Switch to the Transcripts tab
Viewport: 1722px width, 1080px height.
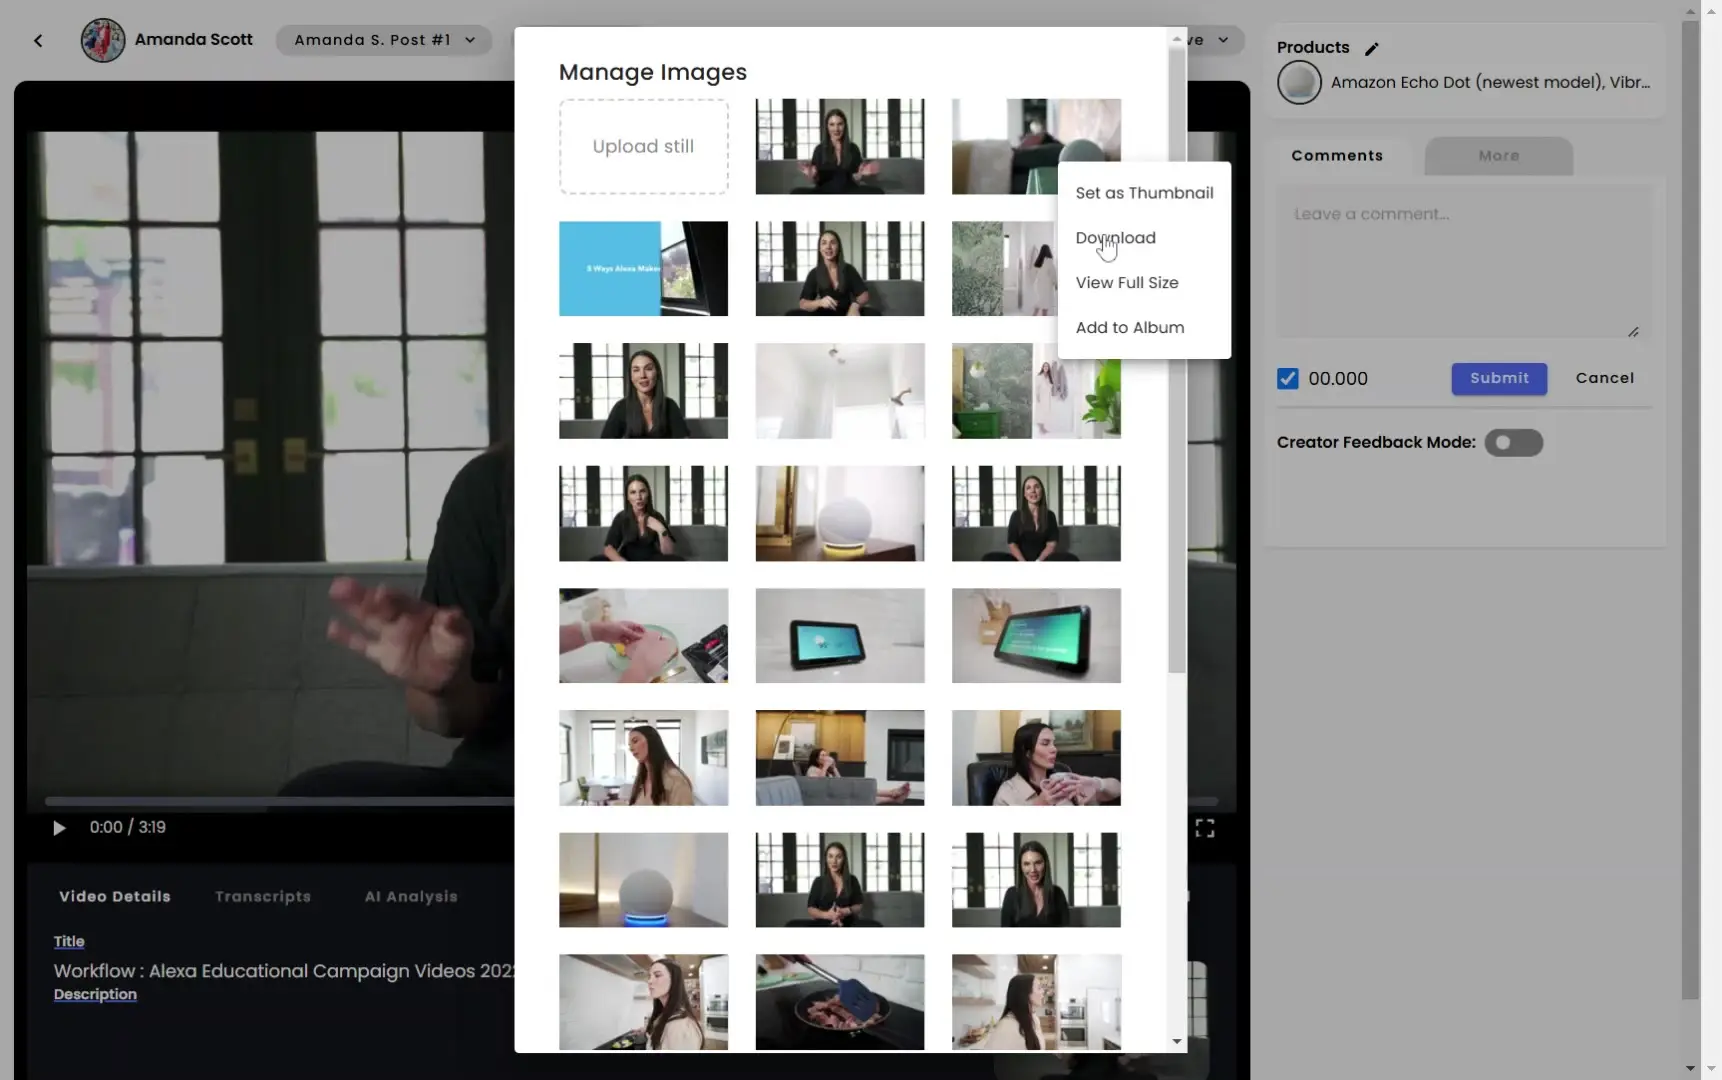(262, 896)
